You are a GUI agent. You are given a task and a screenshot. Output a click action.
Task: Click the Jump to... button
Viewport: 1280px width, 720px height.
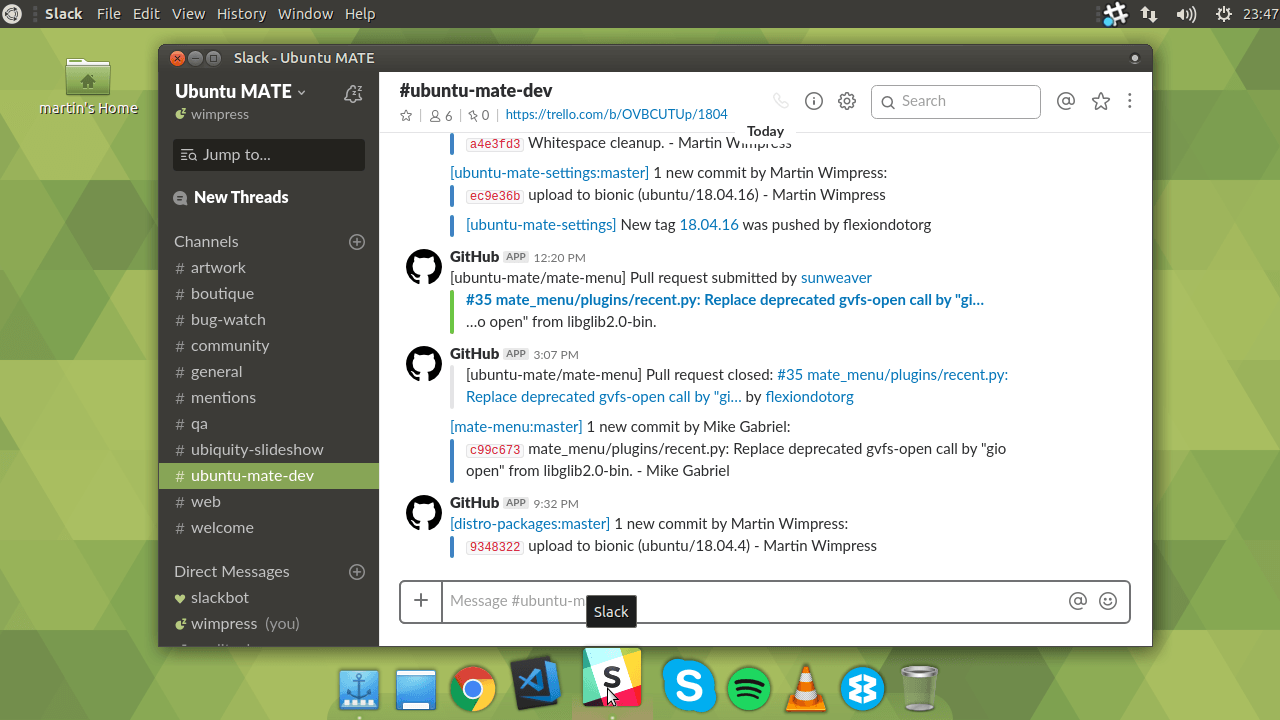point(269,155)
